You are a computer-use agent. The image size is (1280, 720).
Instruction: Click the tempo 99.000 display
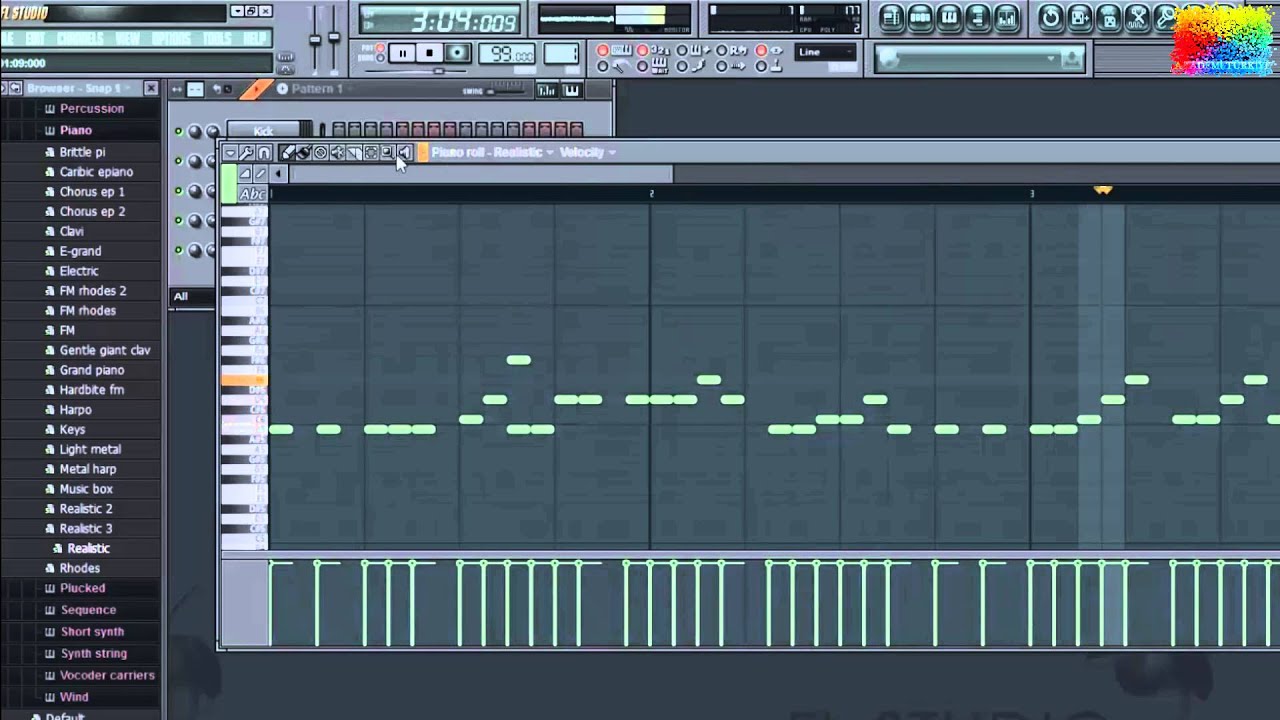coord(509,54)
